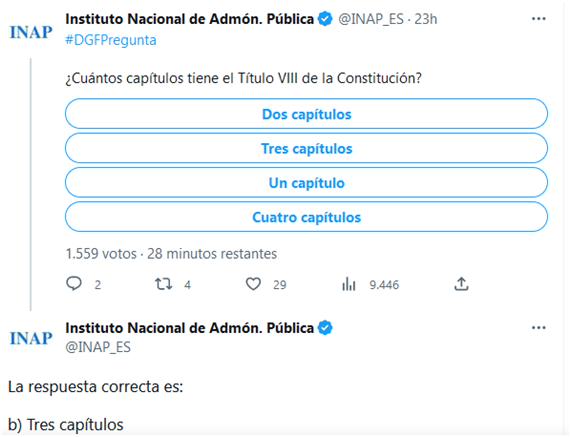Screen dimensions: 571x437
Task: Click the reply speech bubble icon
Action: click(74, 283)
